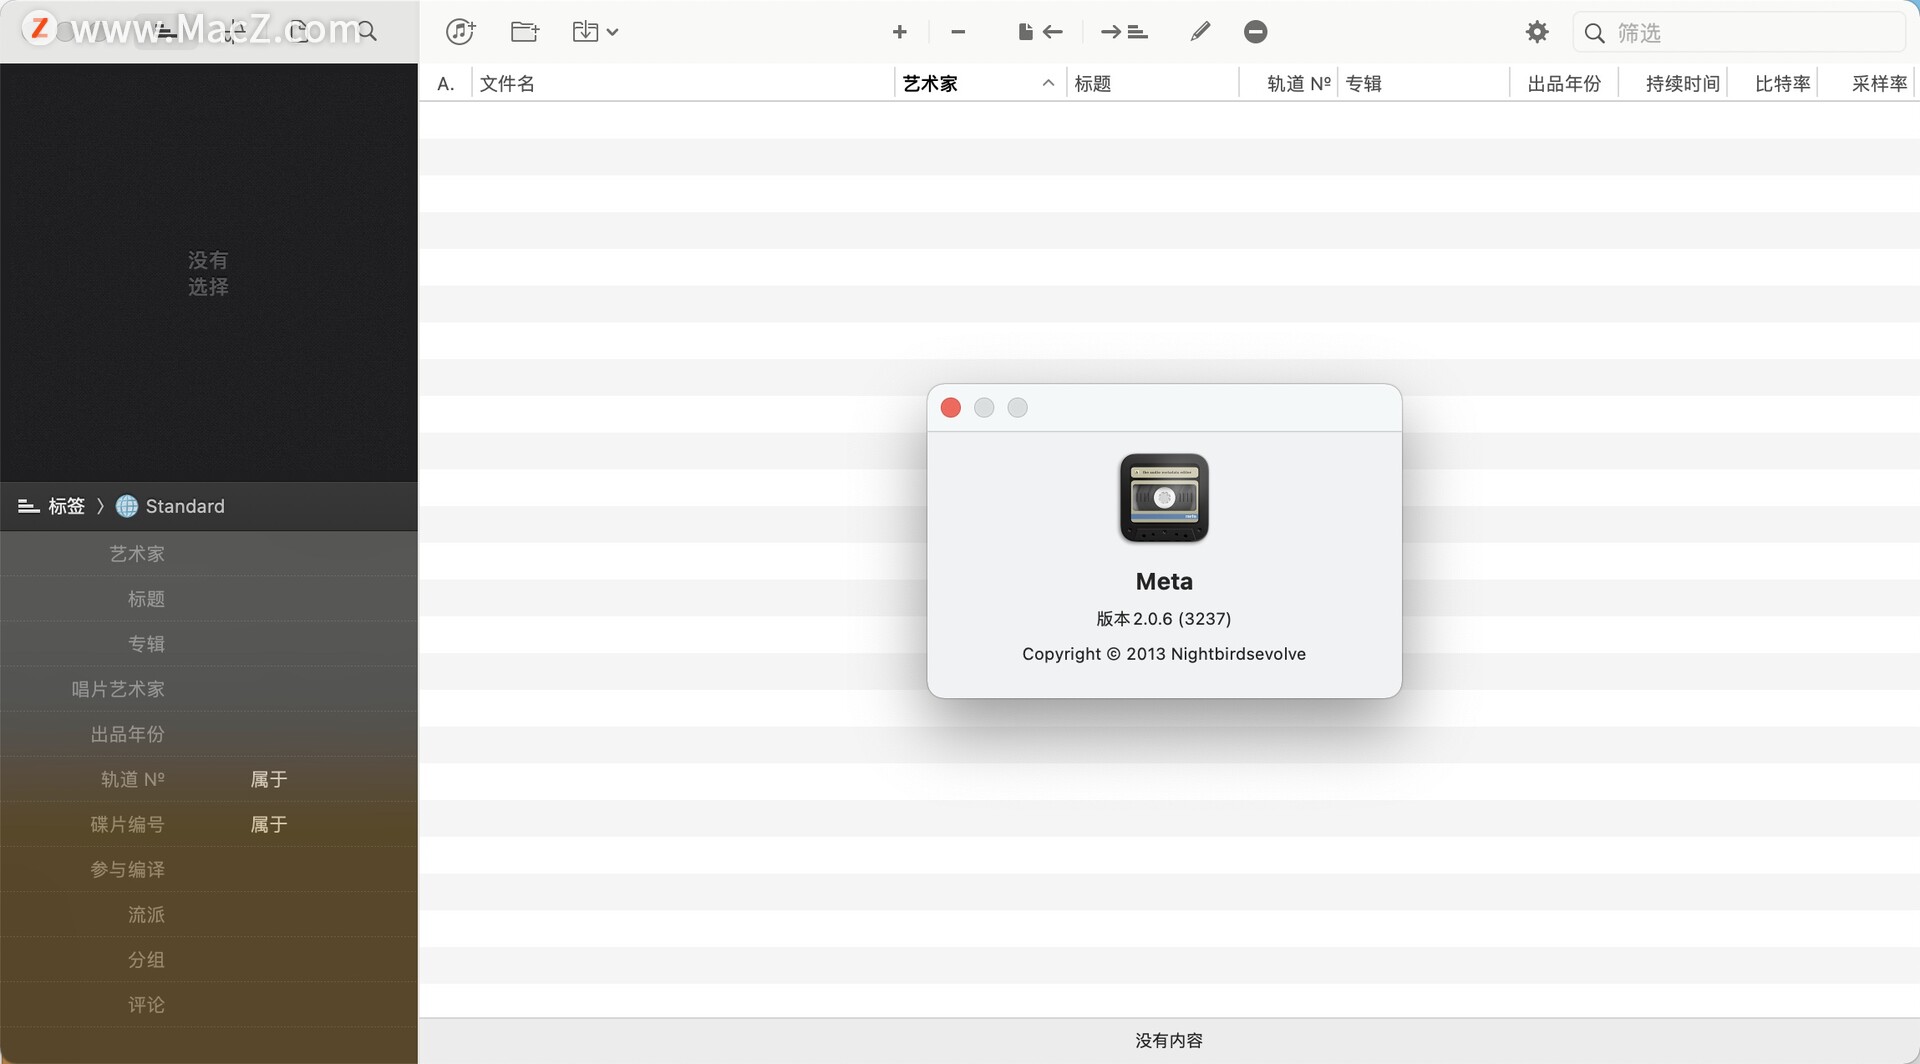This screenshot has width=1920, height=1064.
Task: Click the round minus clear icon
Action: [x=1256, y=32]
